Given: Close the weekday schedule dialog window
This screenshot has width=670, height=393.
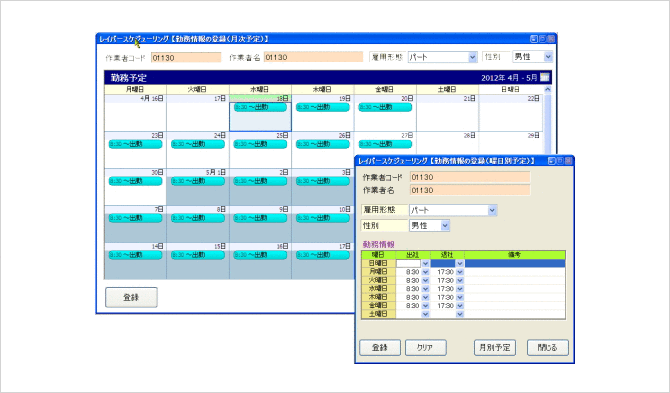Looking at the screenshot, I should coord(568,161).
